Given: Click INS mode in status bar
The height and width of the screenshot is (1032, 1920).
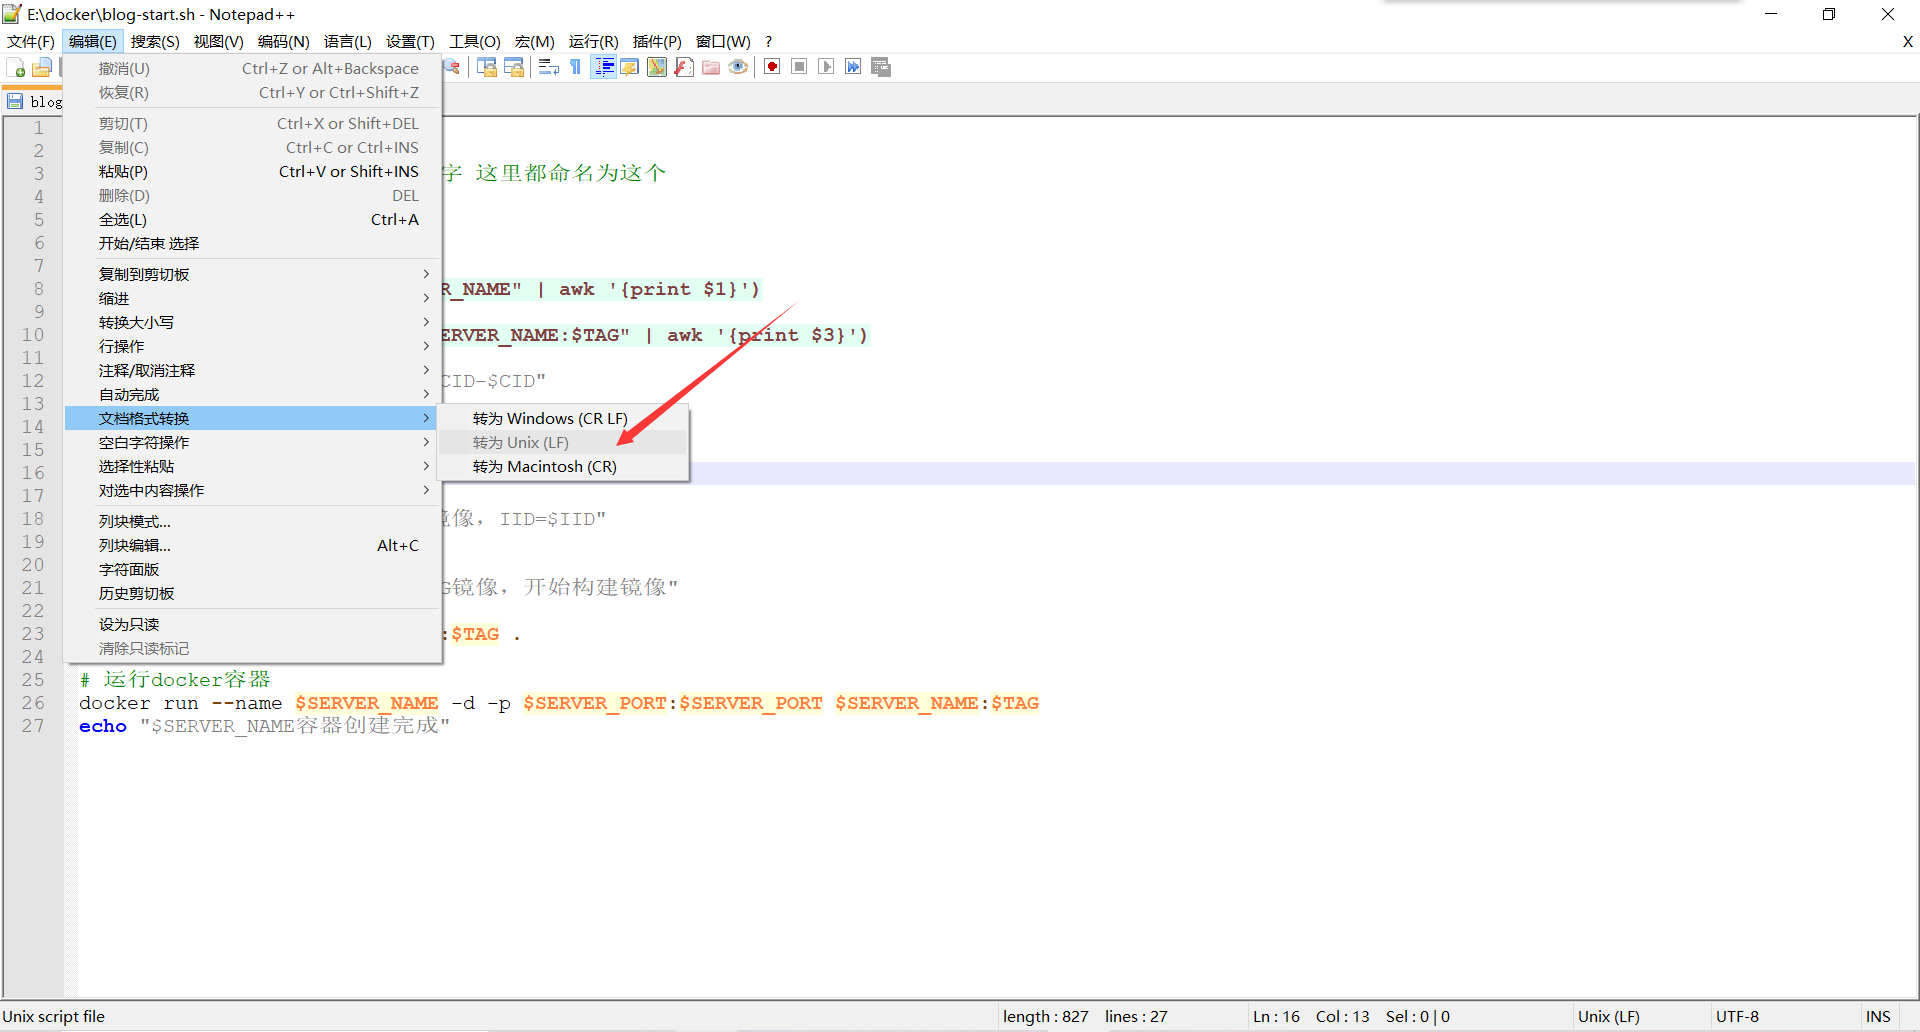Looking at the screenshot, I should click(1878, 1016).
